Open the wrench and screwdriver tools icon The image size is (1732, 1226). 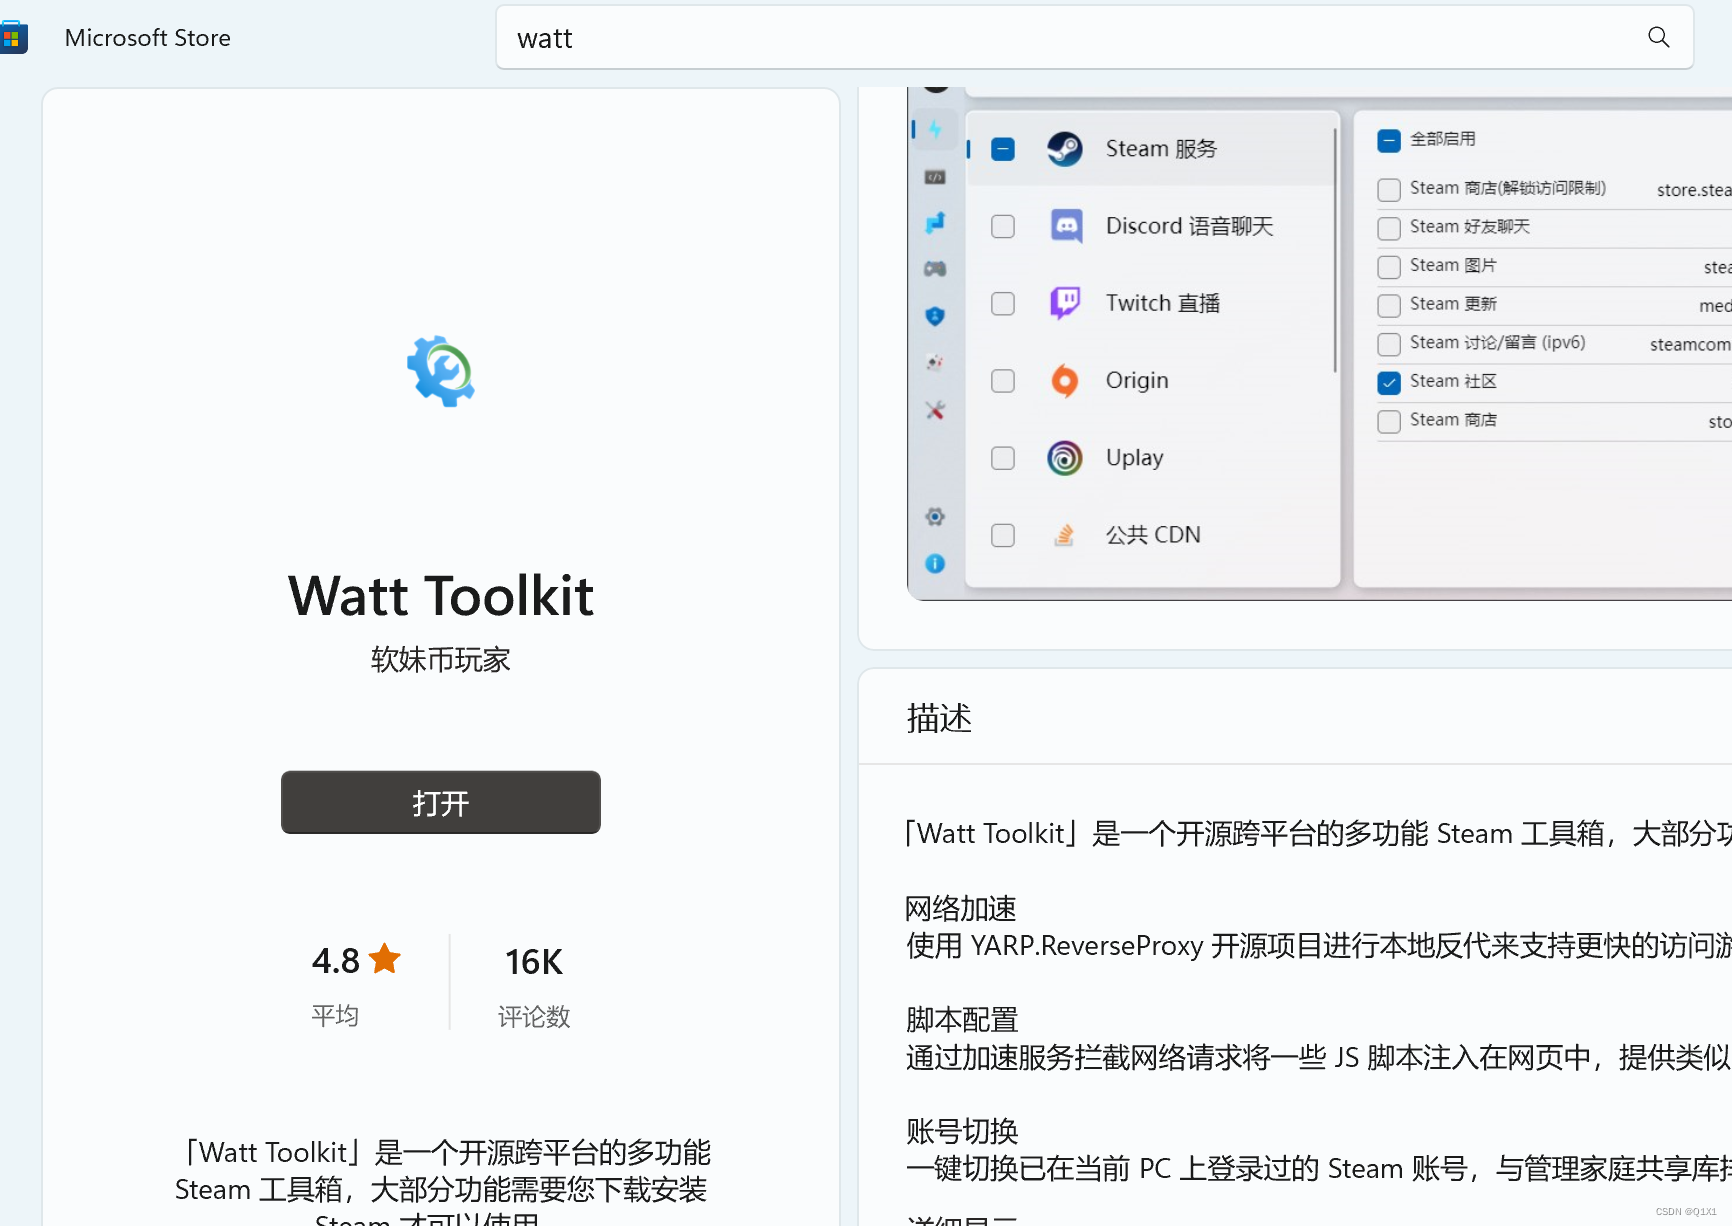[935, 410]
